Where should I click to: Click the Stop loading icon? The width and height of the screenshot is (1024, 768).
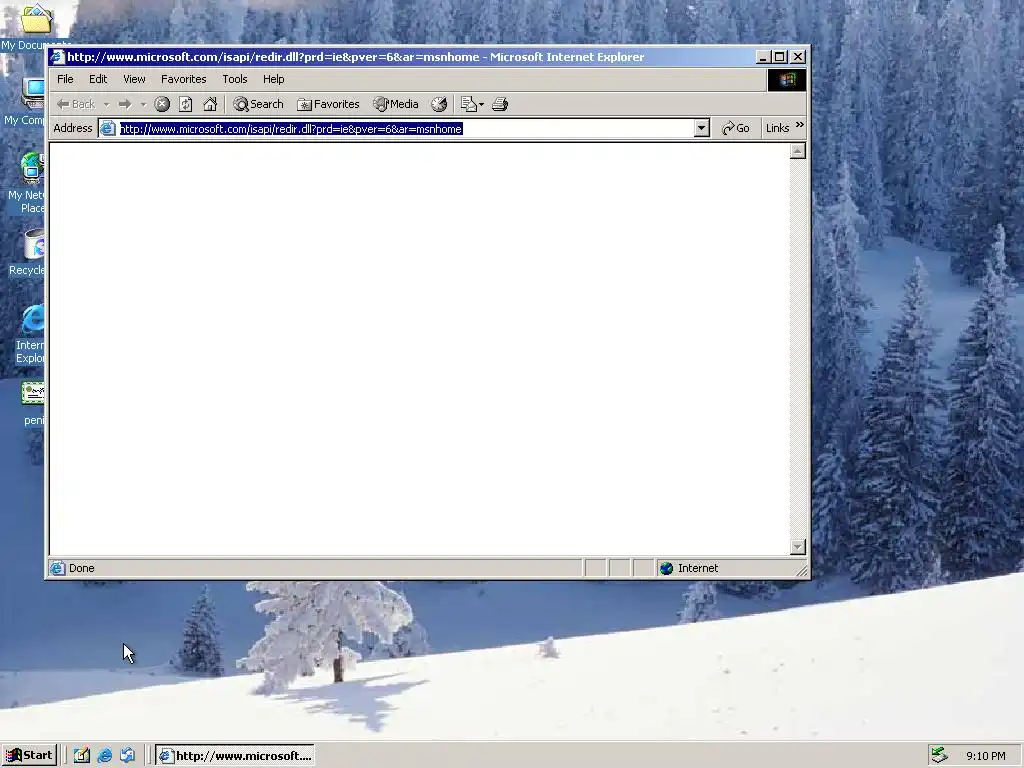(x=162, y=104)
